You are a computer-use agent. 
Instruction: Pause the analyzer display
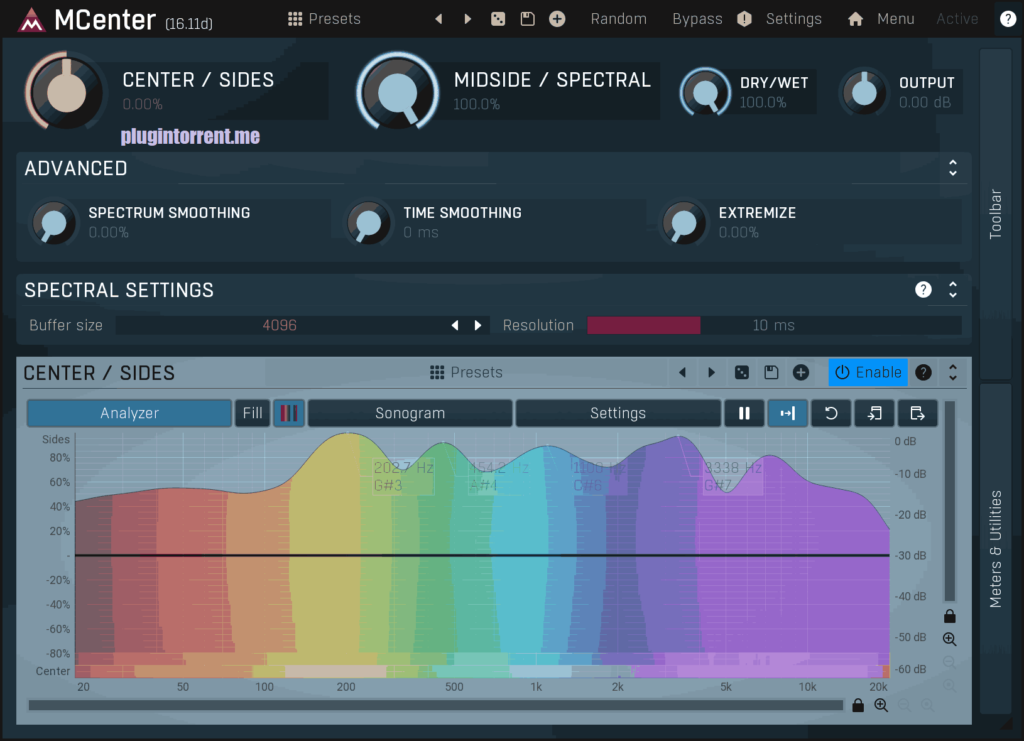tap(744, 413)
